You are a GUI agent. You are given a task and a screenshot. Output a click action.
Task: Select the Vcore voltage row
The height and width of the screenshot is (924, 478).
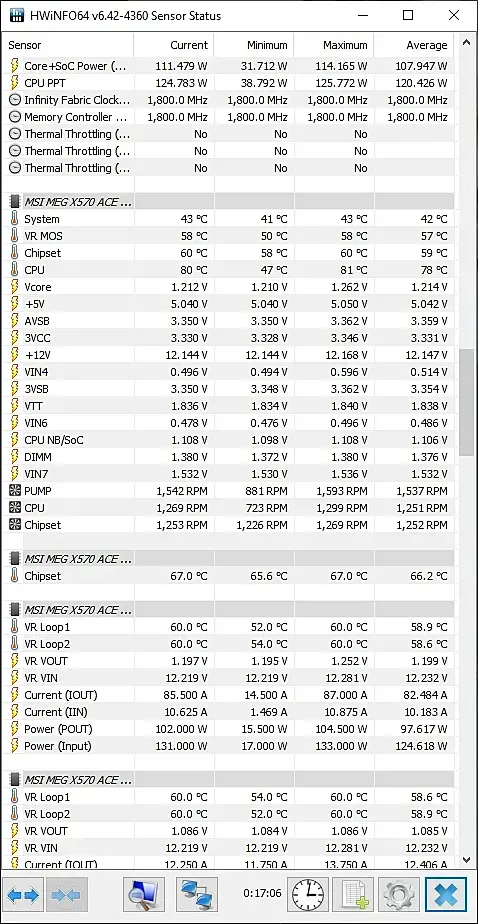tap(229, 287)
